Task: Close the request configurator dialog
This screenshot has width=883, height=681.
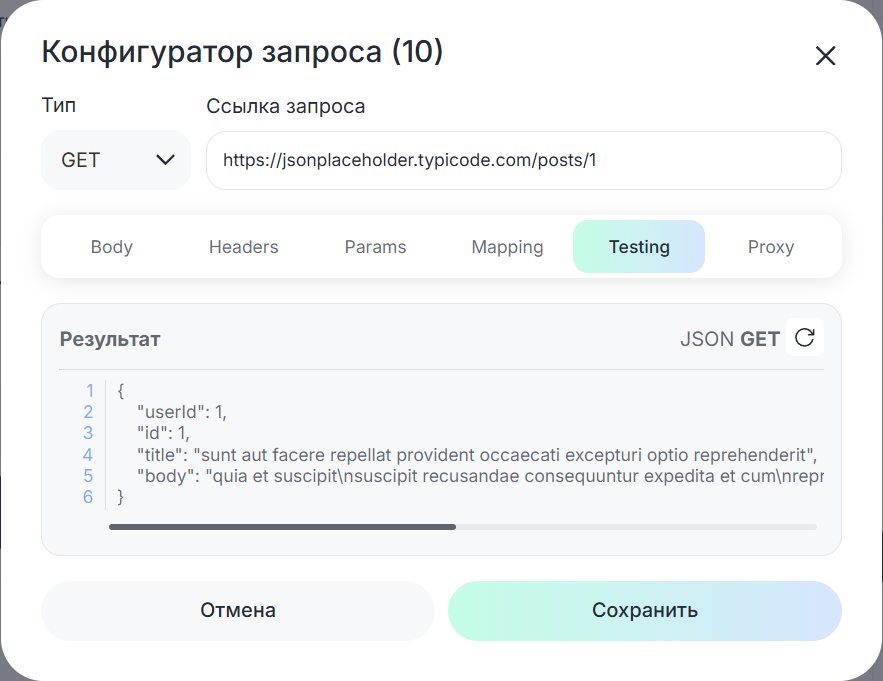Action: click(825, 56)
